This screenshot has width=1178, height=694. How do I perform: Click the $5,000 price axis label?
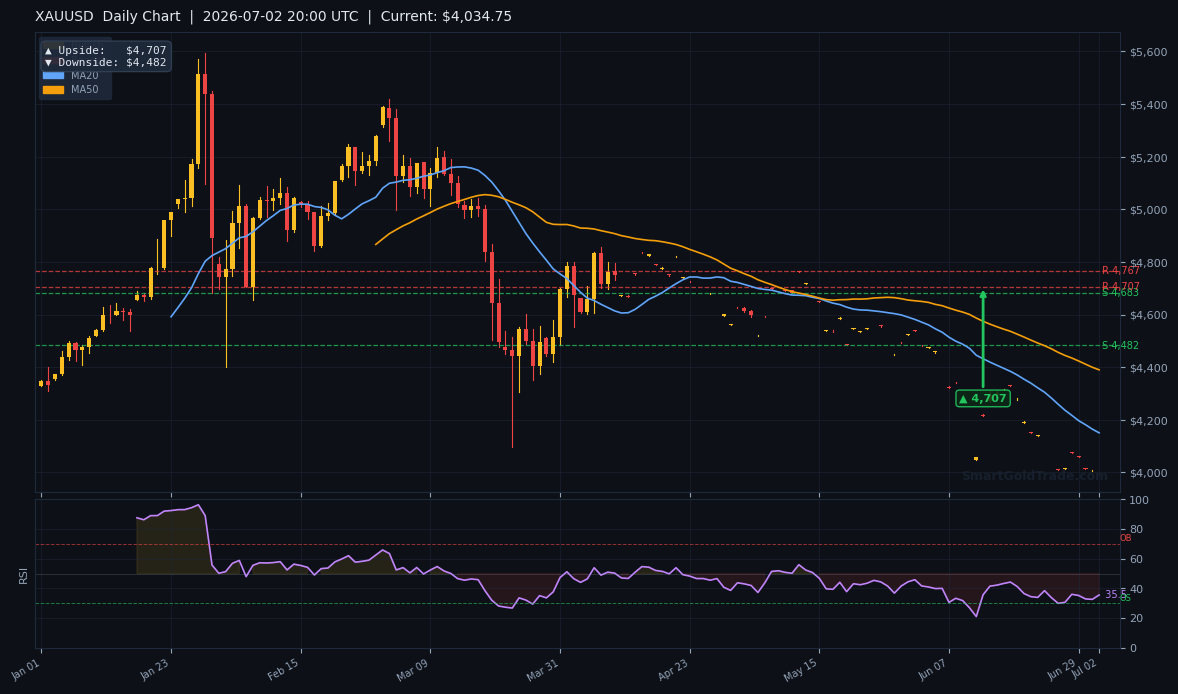(1149, 210)
